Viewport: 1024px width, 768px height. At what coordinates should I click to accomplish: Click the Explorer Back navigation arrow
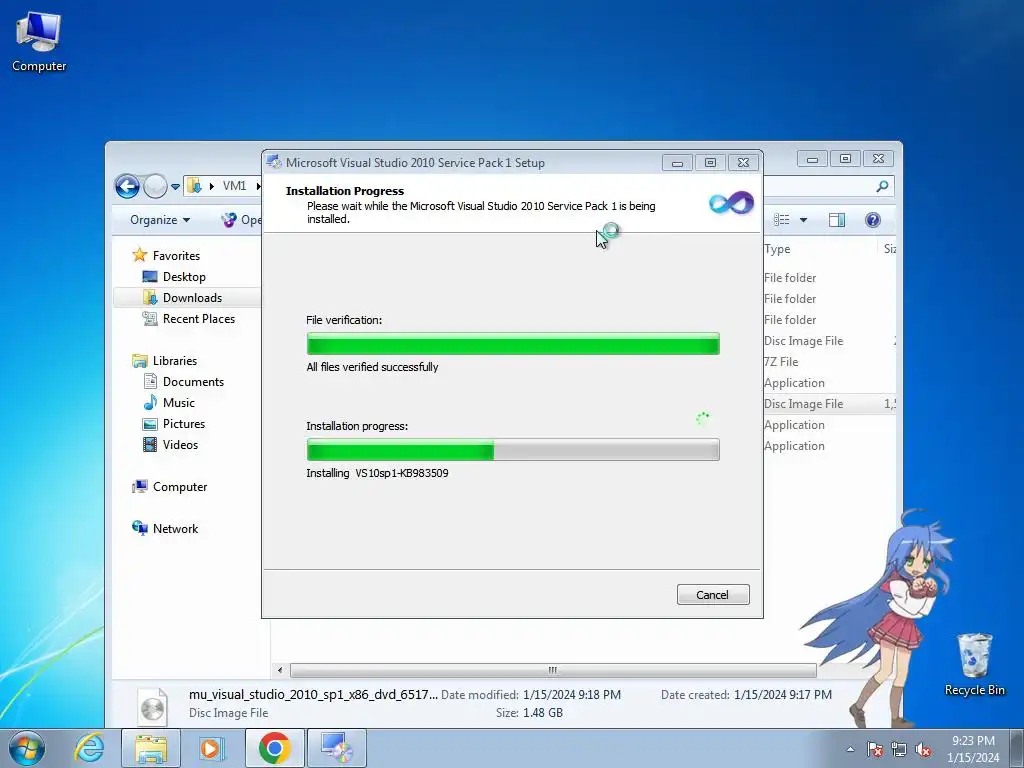pos(127,187)
